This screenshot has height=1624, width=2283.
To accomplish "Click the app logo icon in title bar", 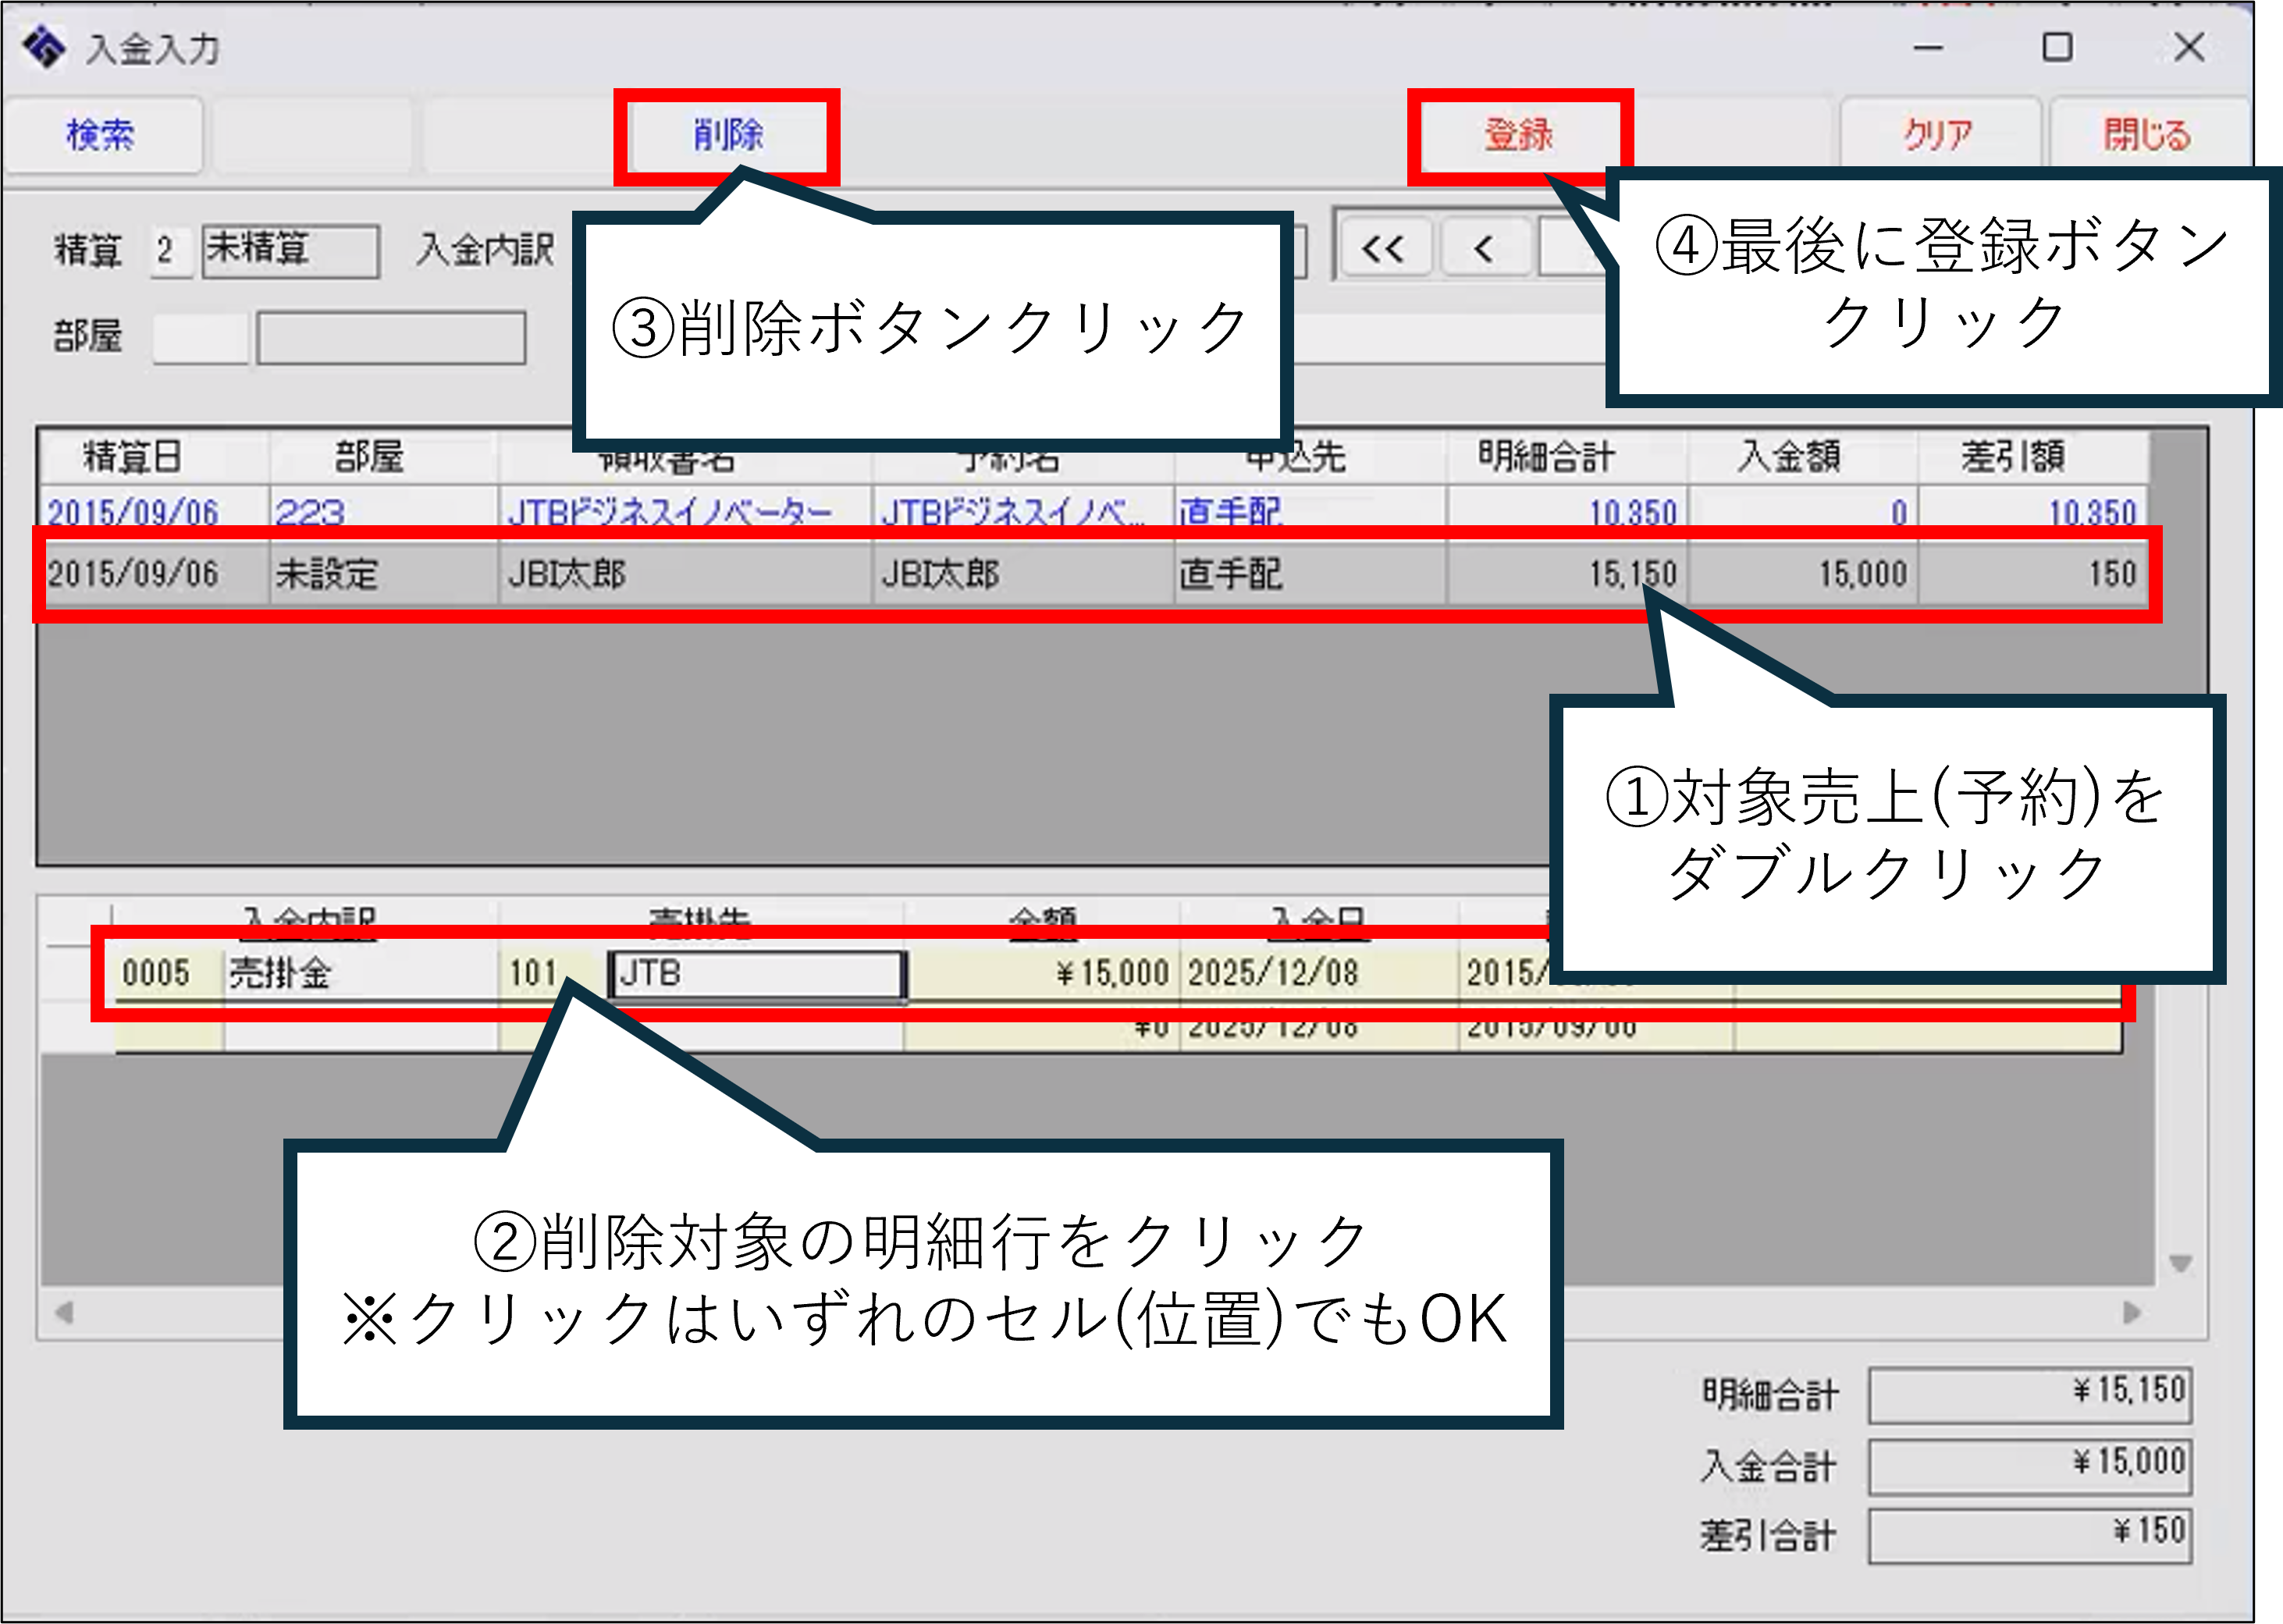I will click(44, 47).
